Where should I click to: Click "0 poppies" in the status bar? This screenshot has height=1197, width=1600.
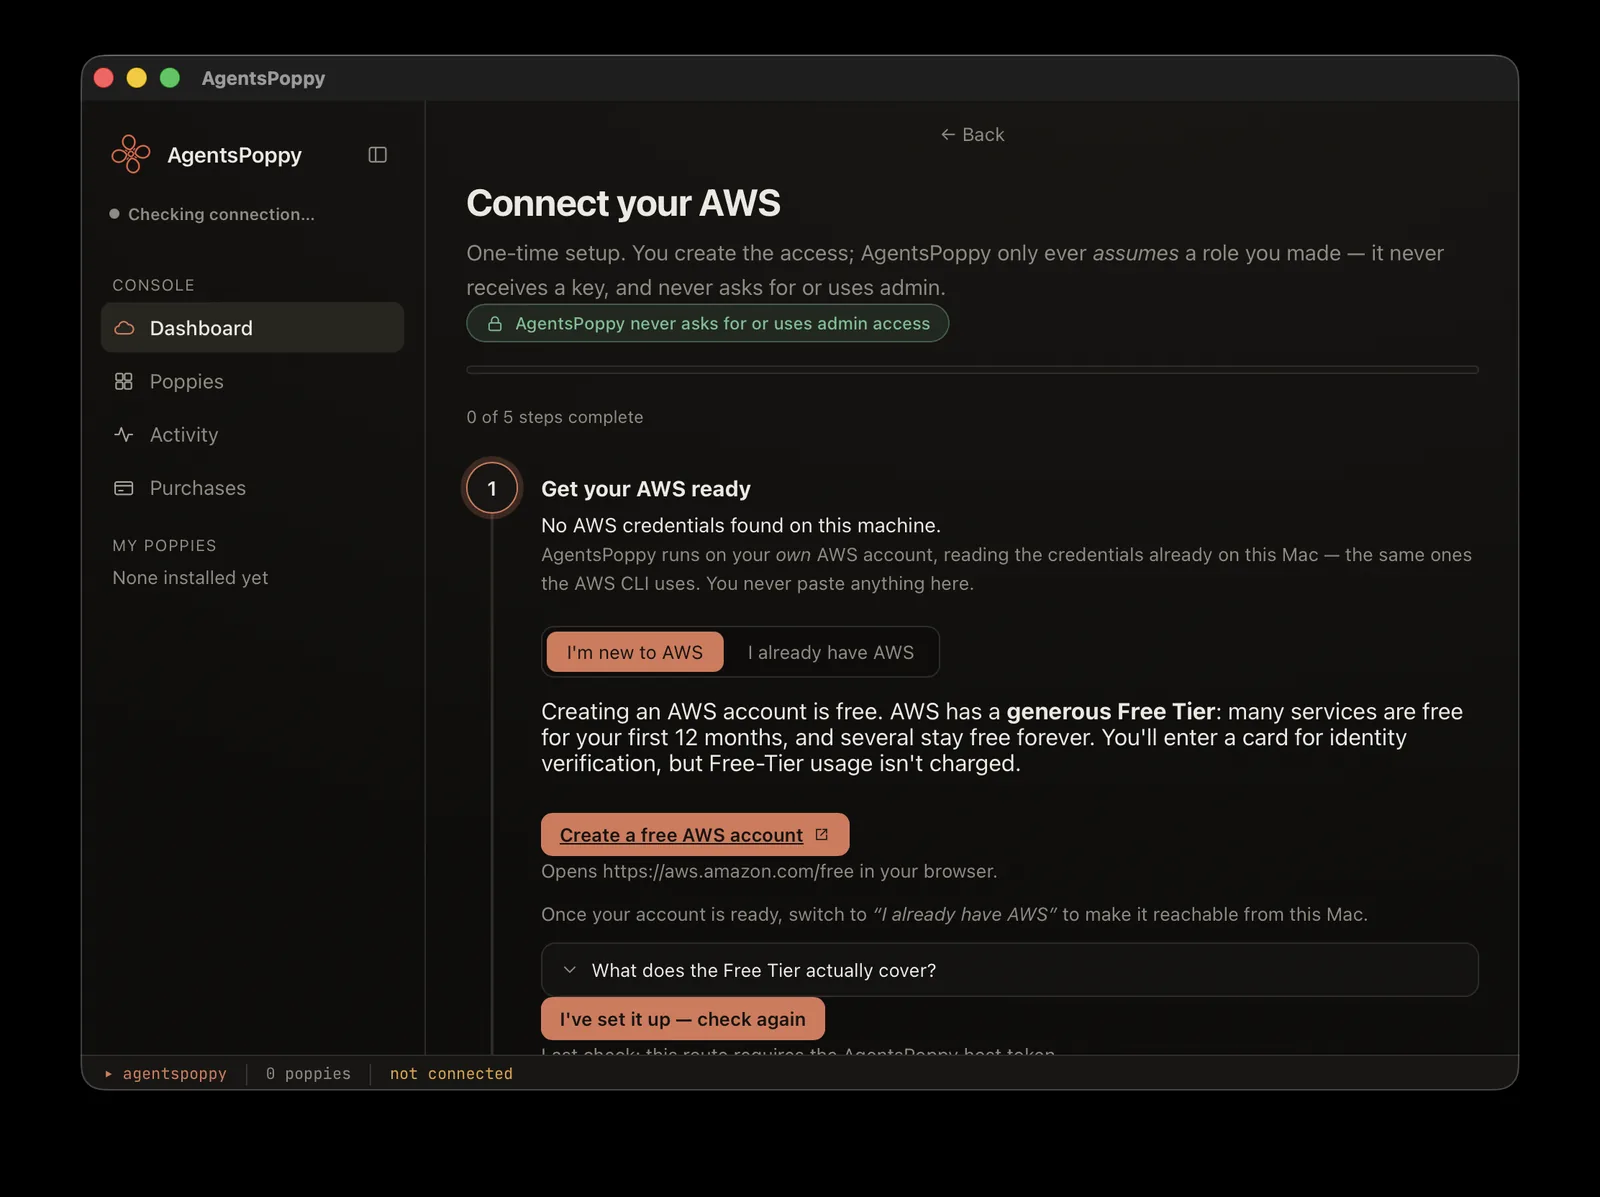coord(308,1074)
